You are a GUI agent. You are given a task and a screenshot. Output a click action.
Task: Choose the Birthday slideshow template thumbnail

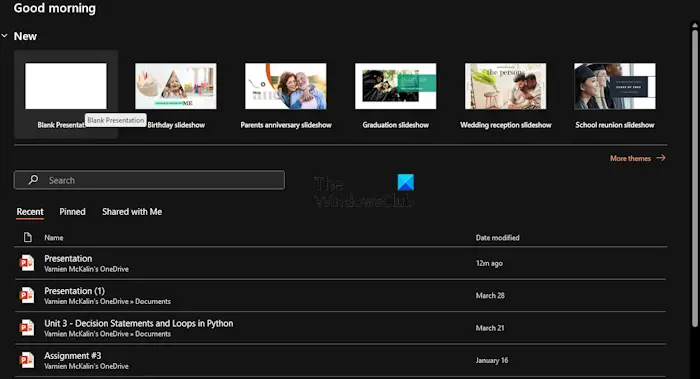point(176,86)
